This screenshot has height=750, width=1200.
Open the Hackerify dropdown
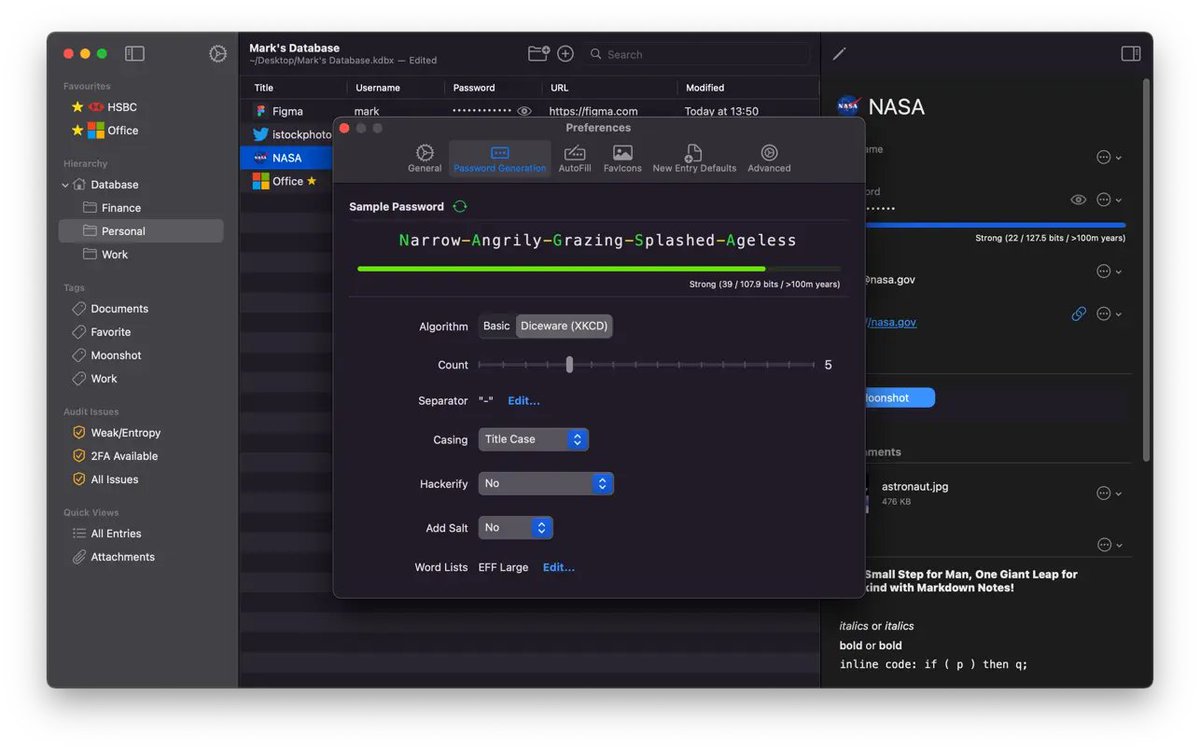546,484
